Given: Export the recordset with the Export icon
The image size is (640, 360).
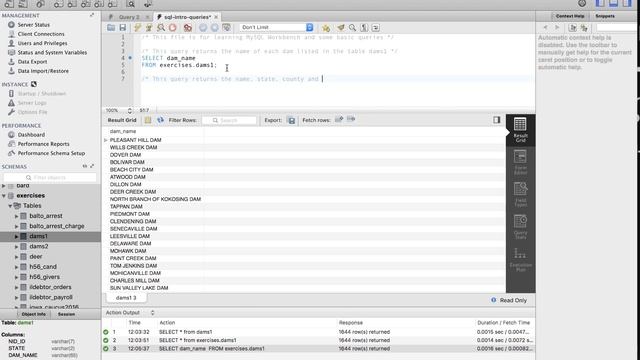Looking at the screenshot, I should (x=291, y=120).
